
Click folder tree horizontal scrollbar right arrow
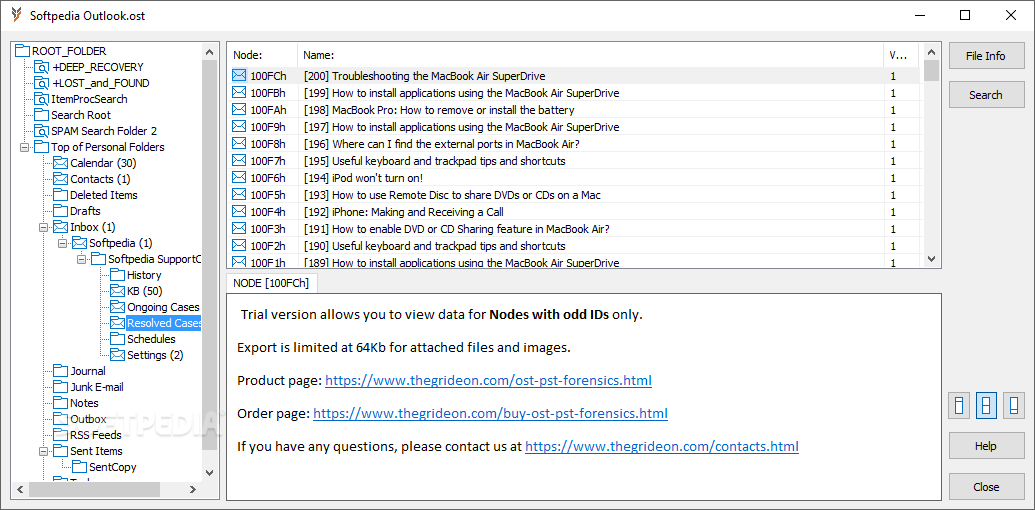pyautogui.click(x=192, y=490)
